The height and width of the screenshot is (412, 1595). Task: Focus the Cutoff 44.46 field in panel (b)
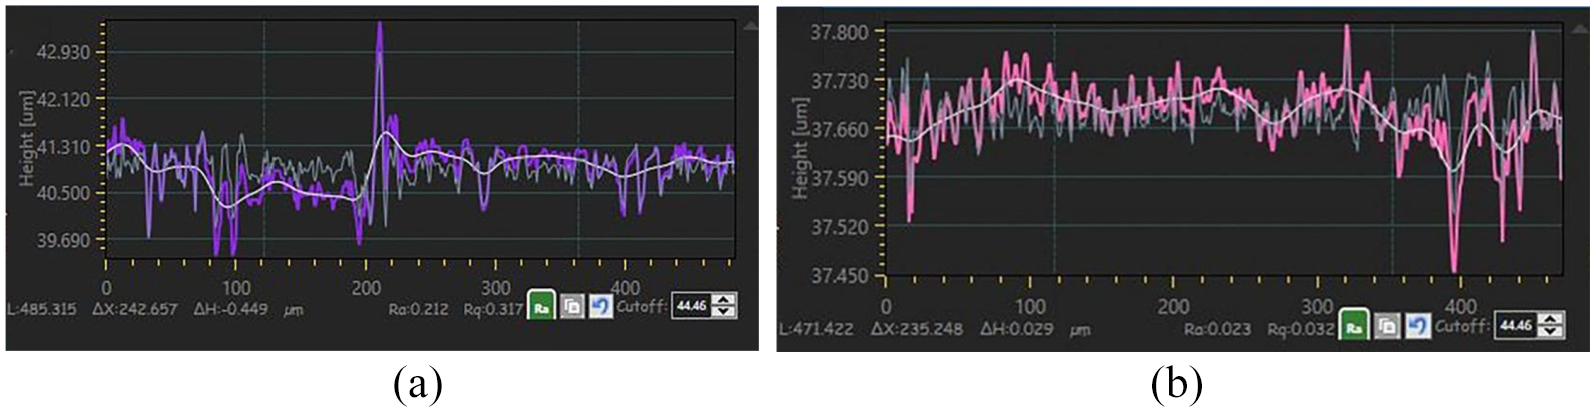[x=1515, y=325]
